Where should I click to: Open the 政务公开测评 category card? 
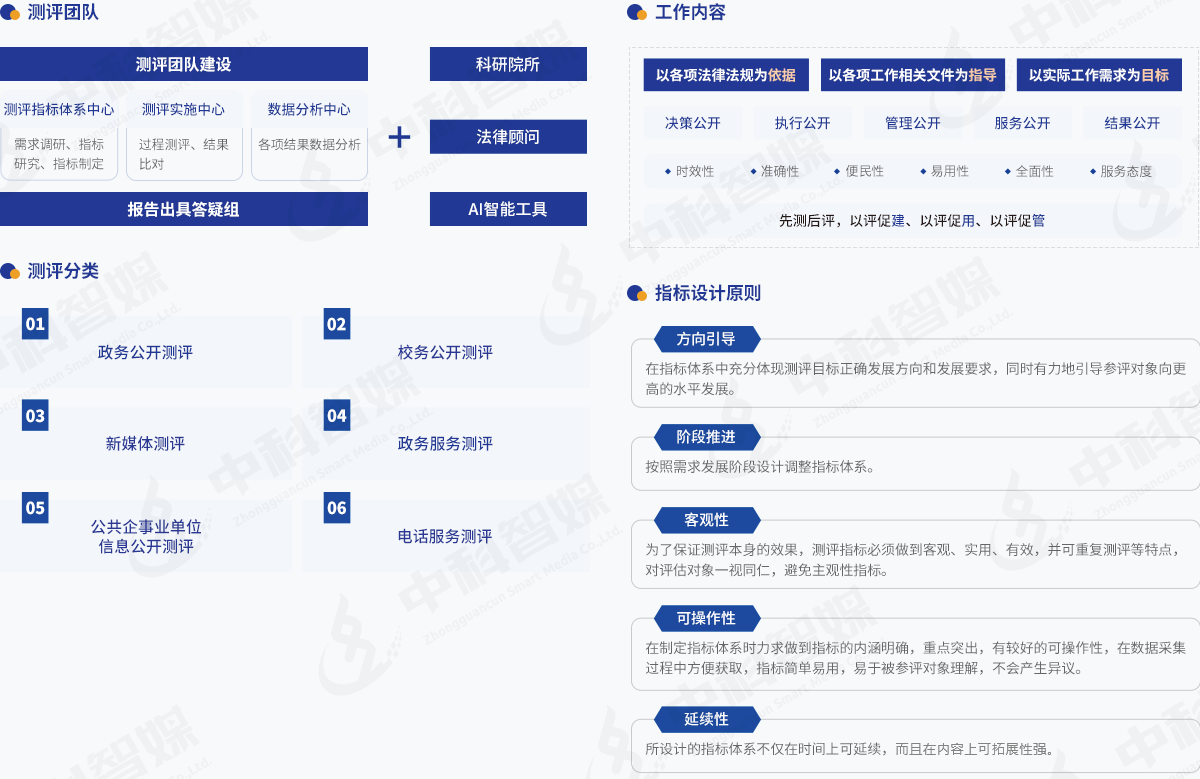[145, 352]
